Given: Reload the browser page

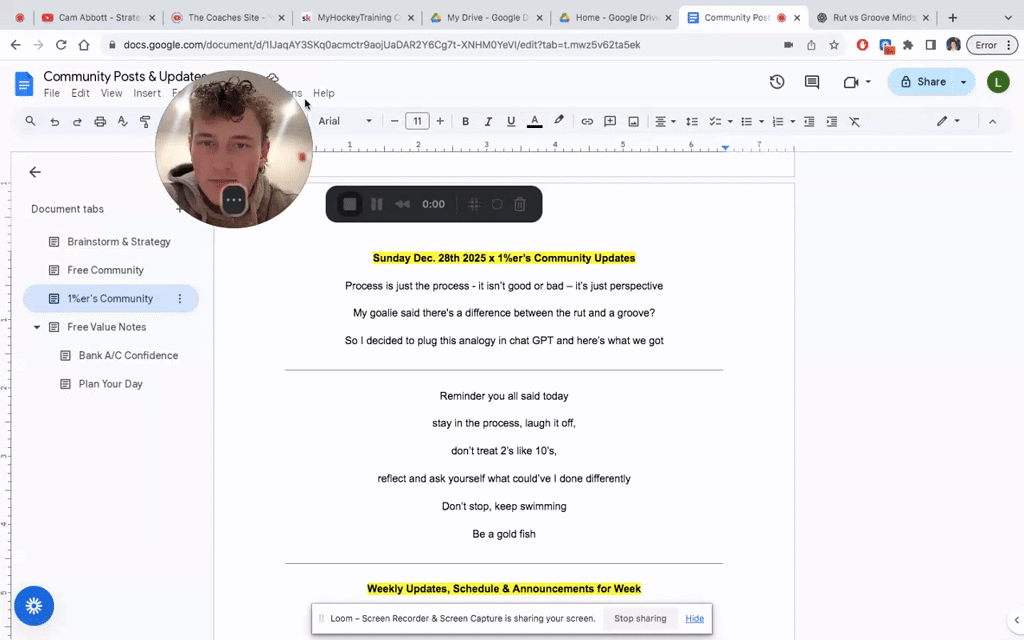Looking at the screenshot, I should pyautogui.click(x=61, y=45).
